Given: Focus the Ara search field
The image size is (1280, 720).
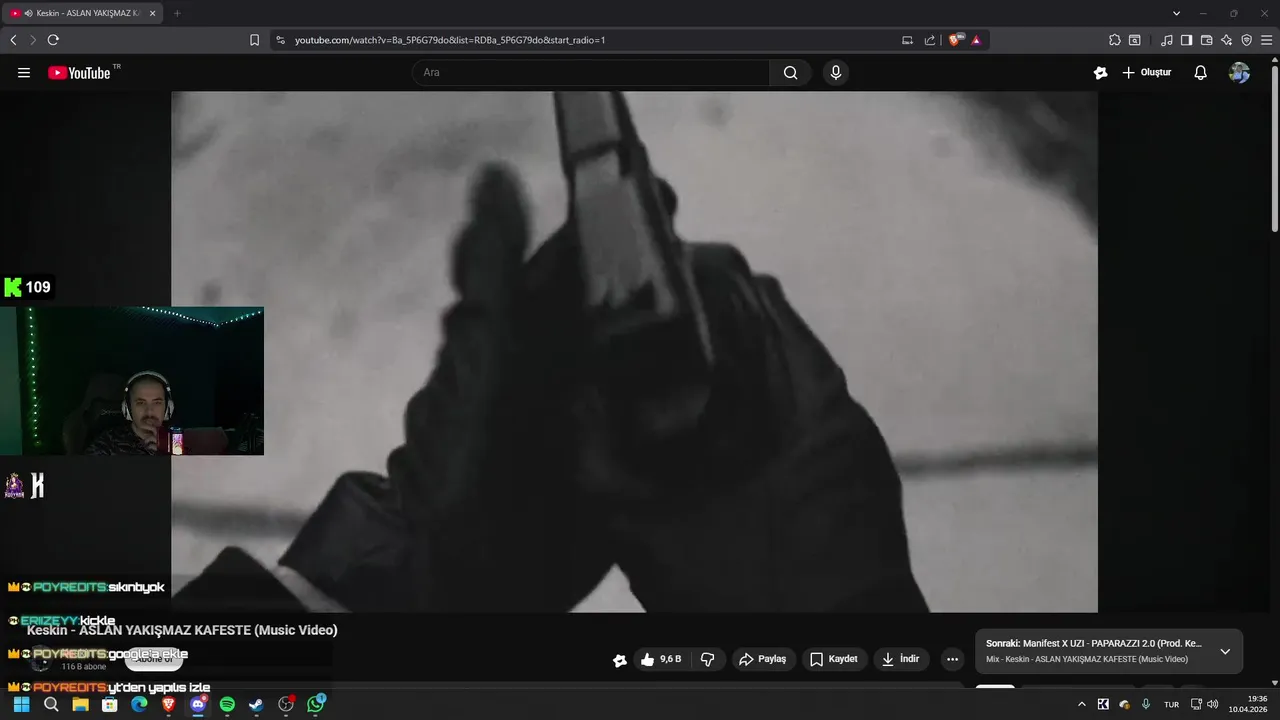Looking at the screenshot, I should pyautogui.click(x=591, y=73).
